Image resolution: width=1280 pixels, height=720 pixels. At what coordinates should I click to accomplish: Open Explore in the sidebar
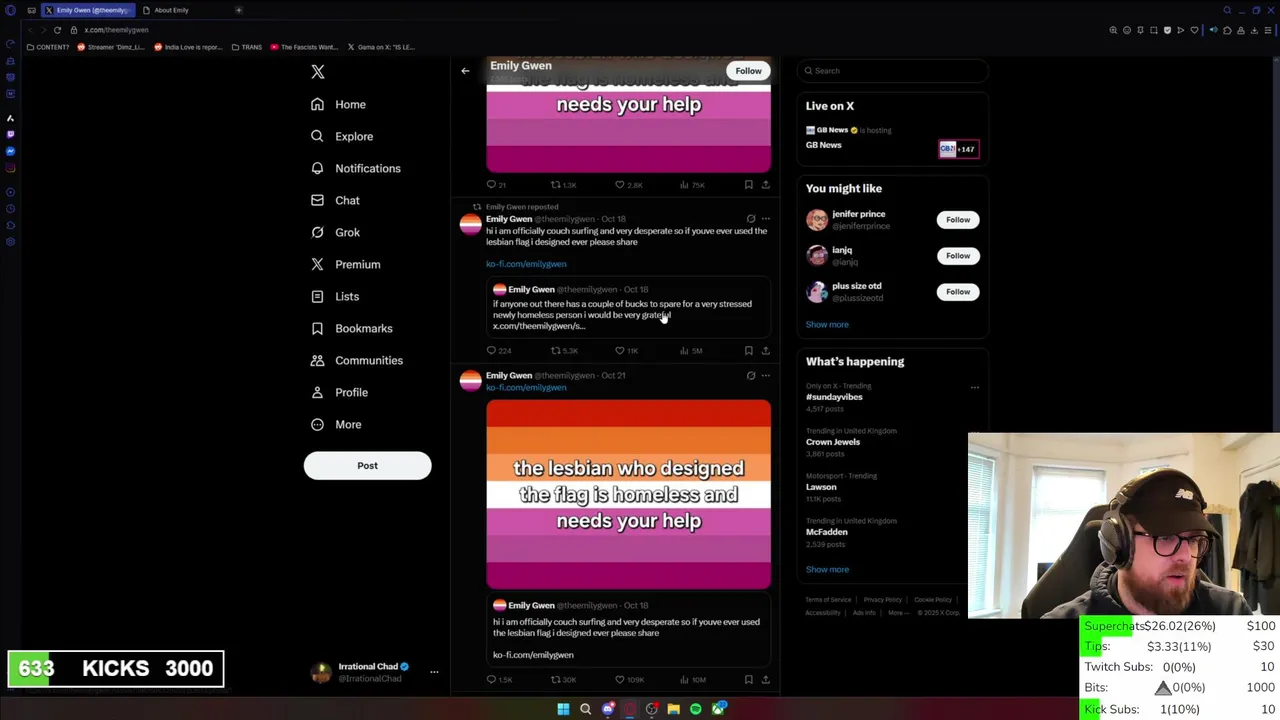(x=342, y=136)
